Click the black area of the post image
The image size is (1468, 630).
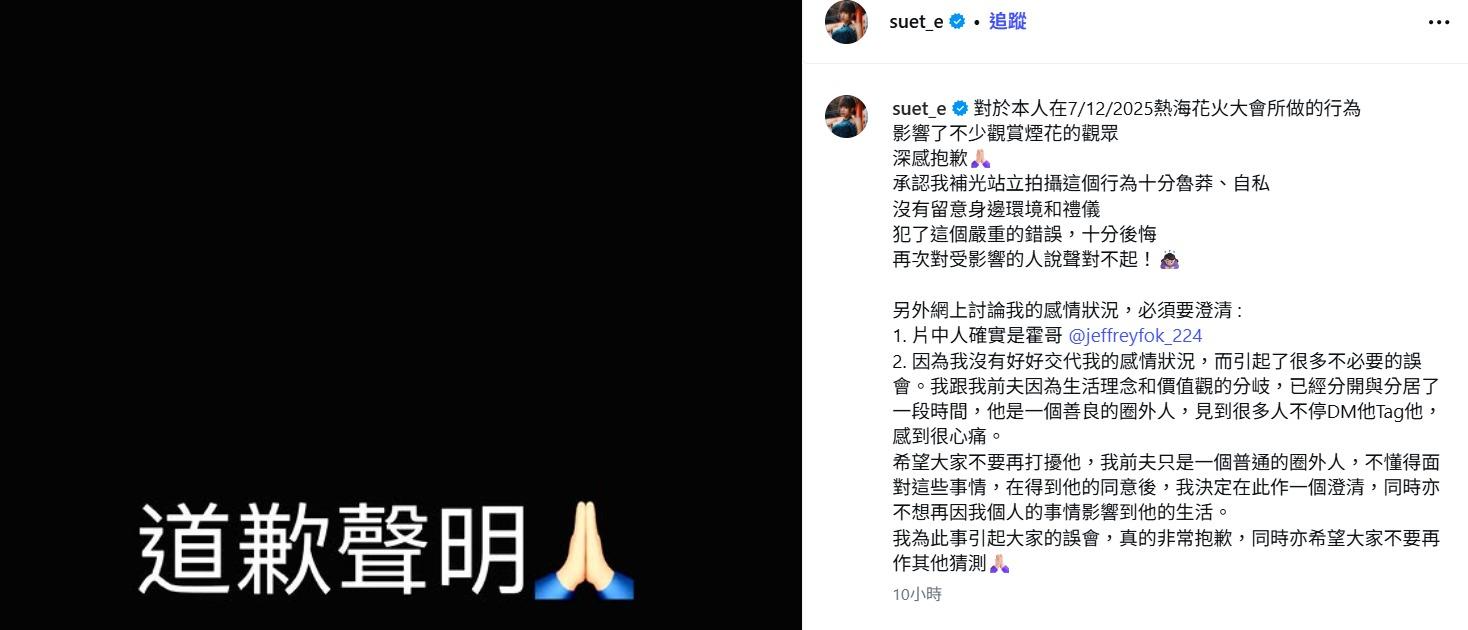click(400, 250)
